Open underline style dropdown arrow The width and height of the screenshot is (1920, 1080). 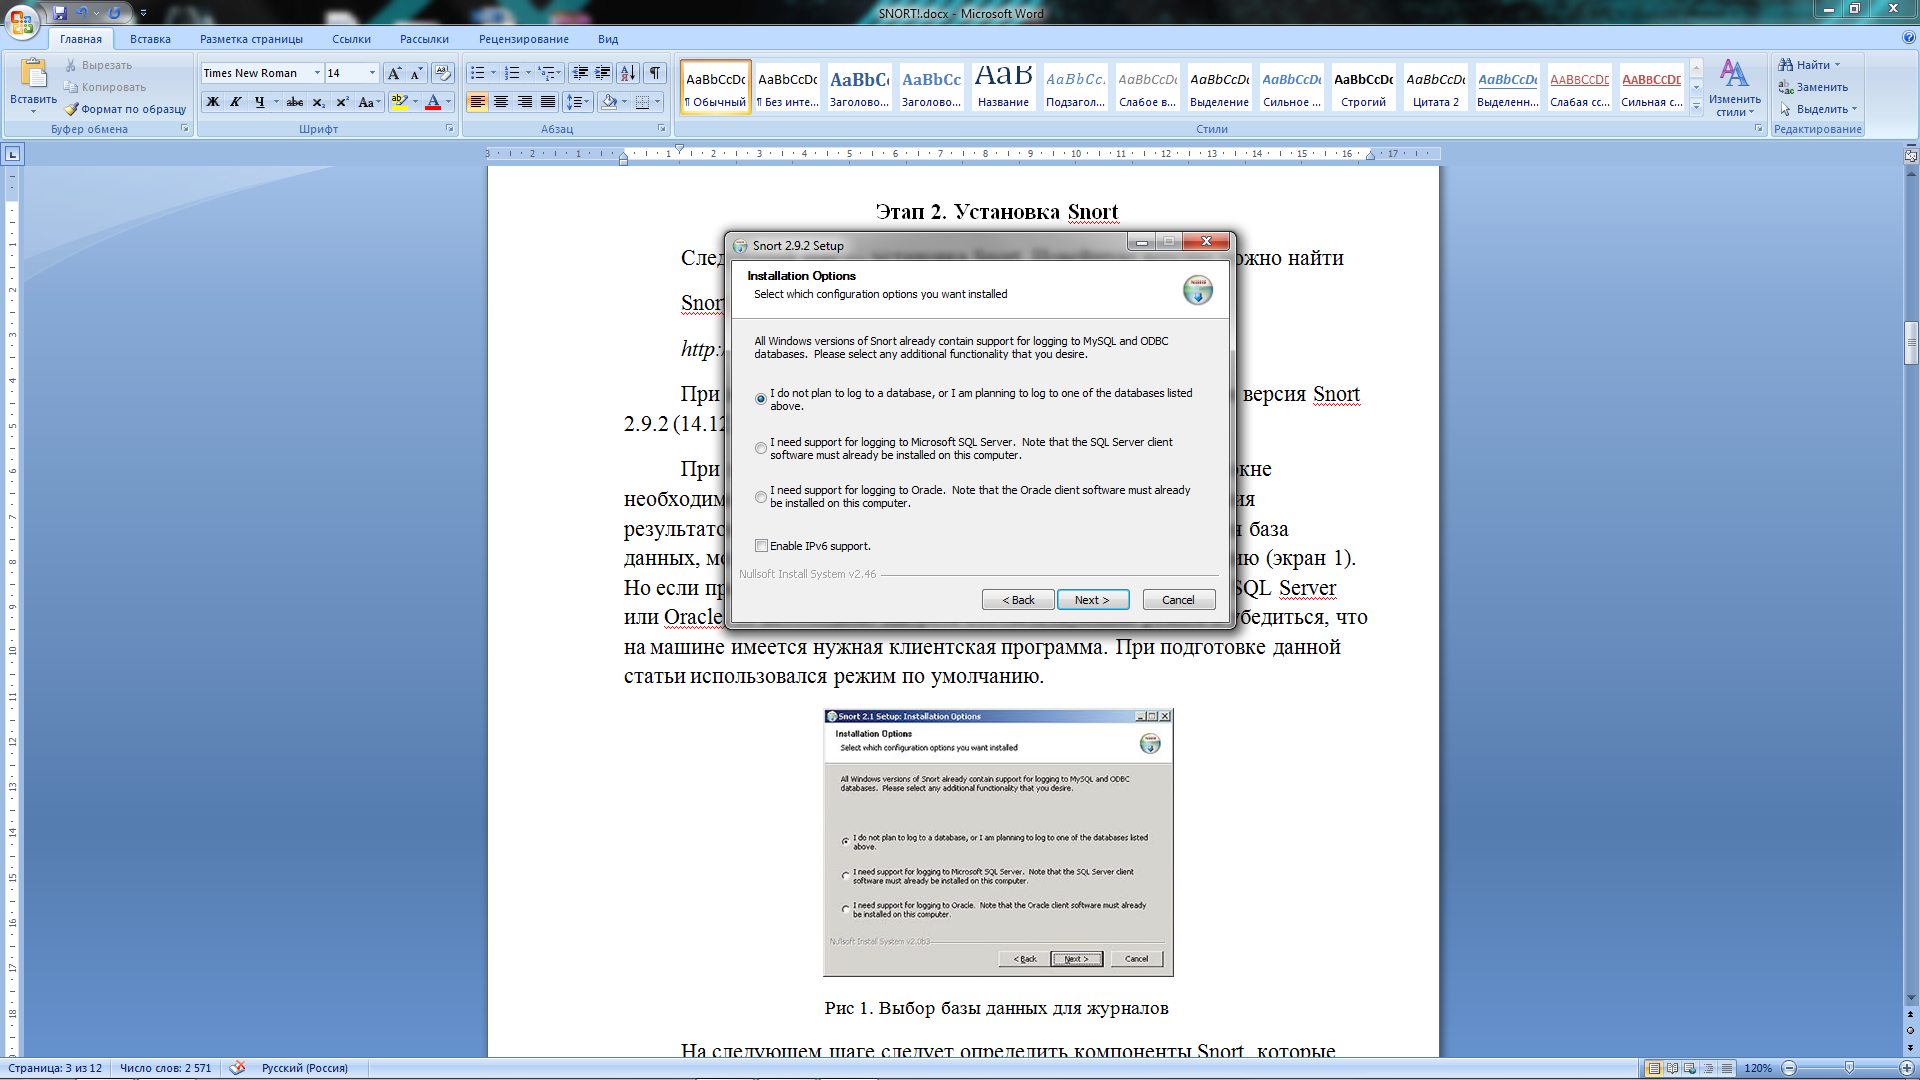tap(276, 102)
